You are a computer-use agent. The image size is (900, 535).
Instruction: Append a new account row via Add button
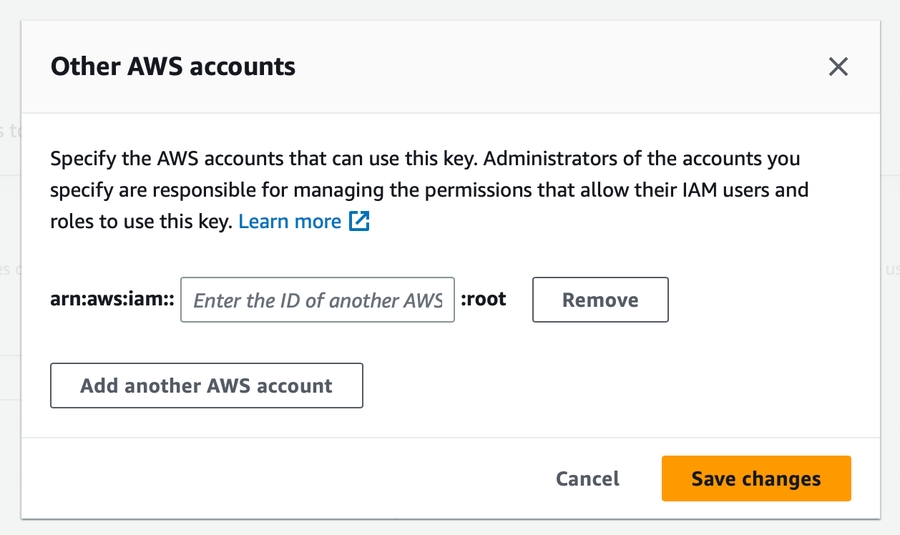click(x=206, y=386)
